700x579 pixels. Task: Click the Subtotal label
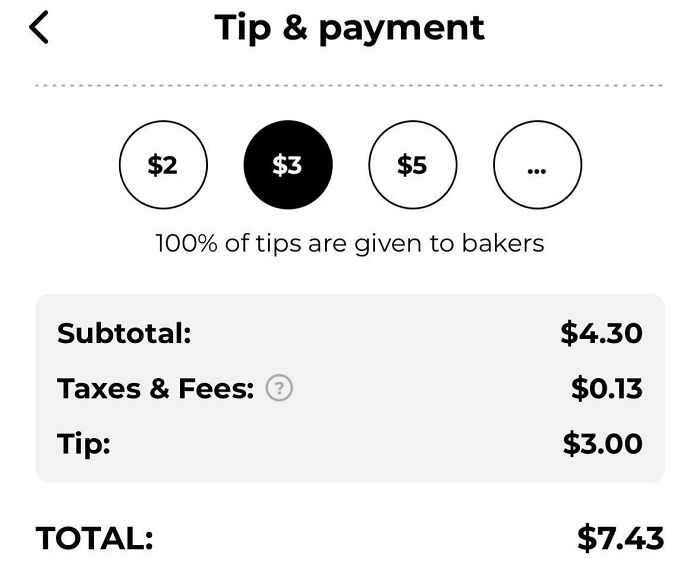(x=124, y=333)
